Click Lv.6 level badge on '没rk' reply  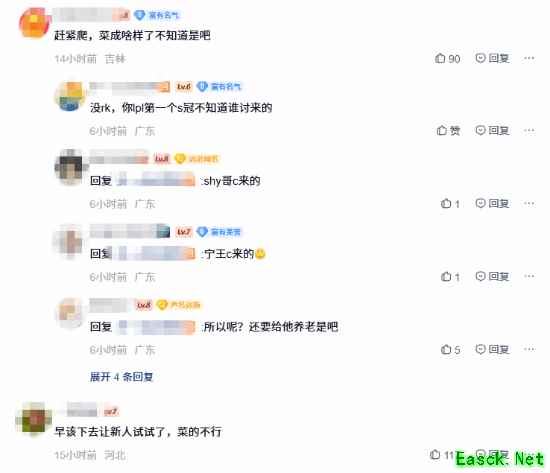[x=183, y=86]
